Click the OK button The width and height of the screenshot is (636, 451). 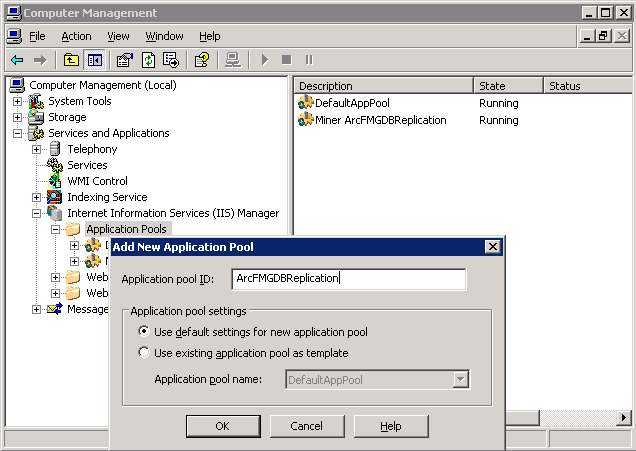(x=222, y=426)
